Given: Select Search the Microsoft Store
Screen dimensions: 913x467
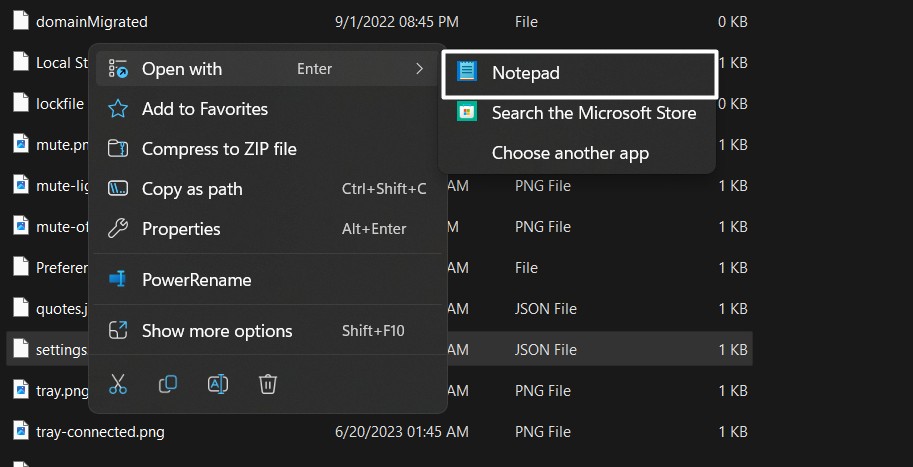Looking at the screenshot, I should point(593,113).
